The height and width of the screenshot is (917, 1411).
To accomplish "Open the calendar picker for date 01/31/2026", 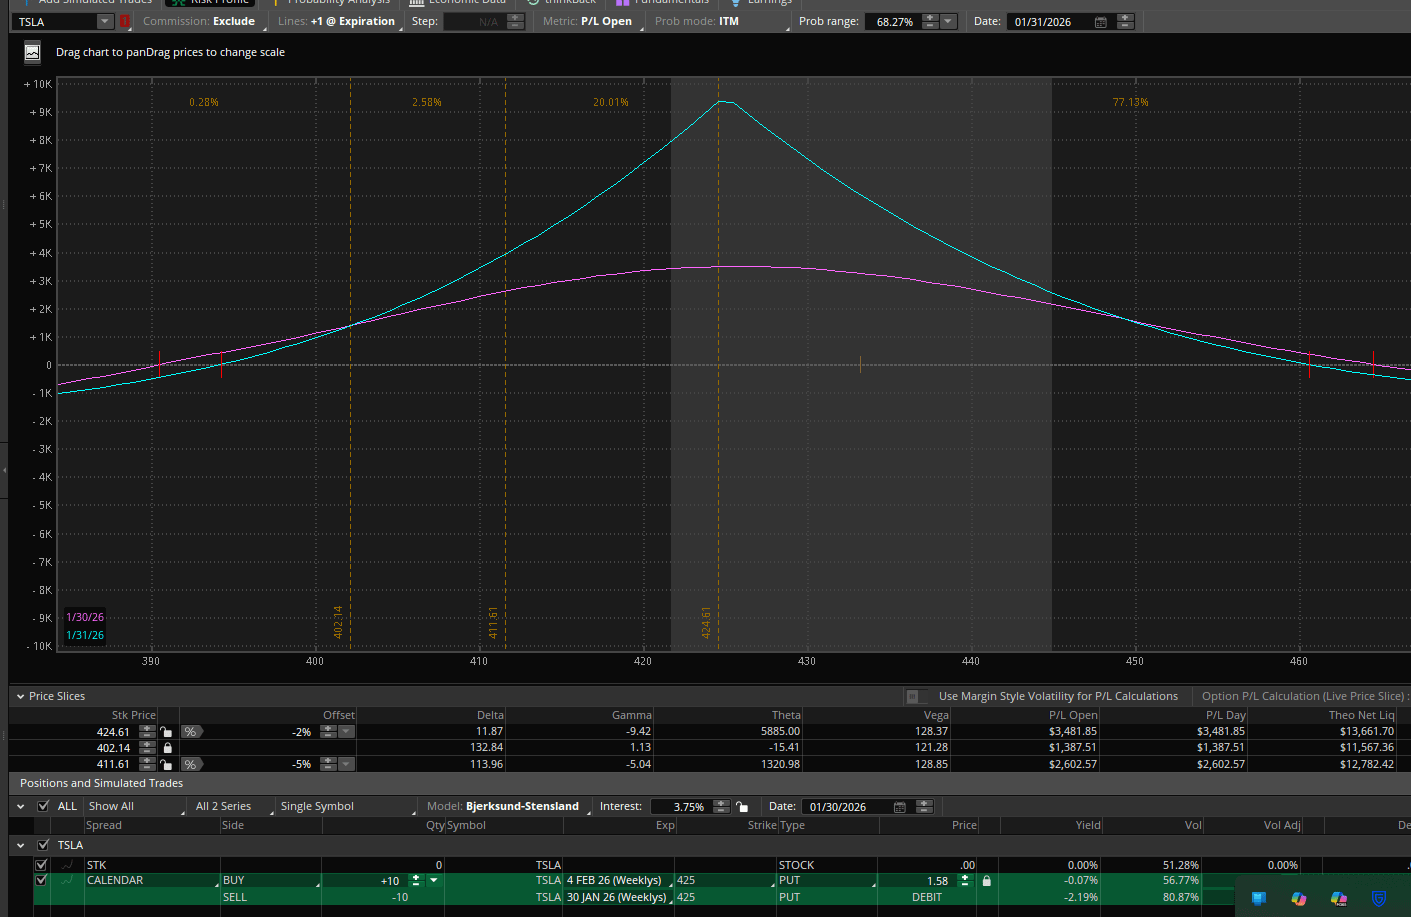I will click(x=1101, y=22).
